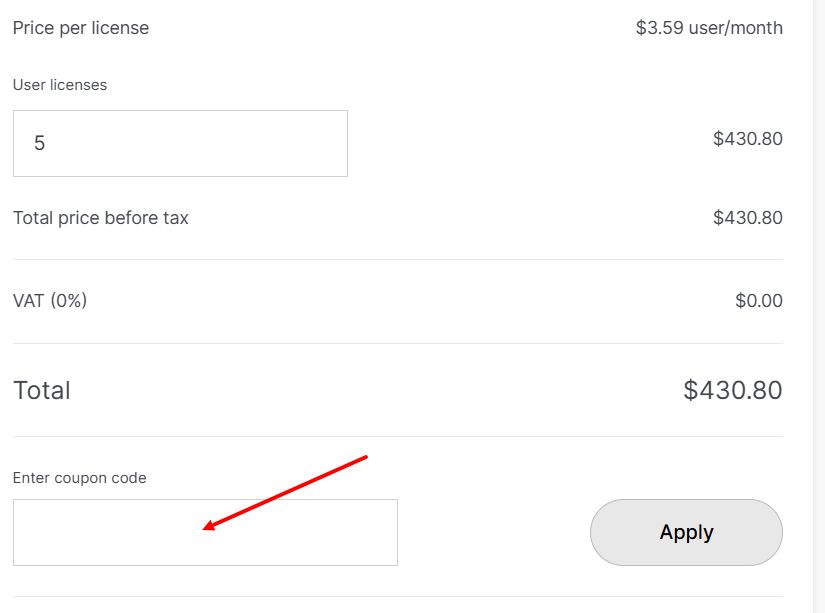Click the $3.59 user/month price text
This screenshot has width=825, height=613.
(708, 27)
